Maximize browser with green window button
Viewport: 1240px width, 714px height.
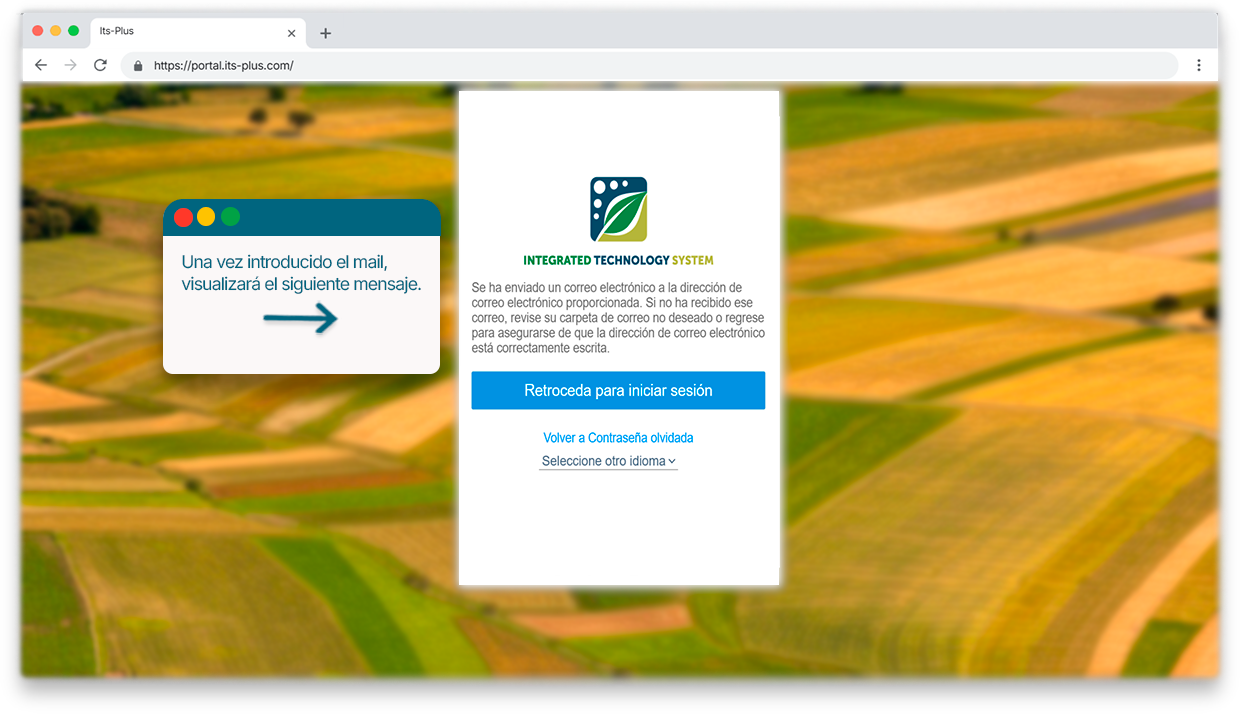(73, 31)
